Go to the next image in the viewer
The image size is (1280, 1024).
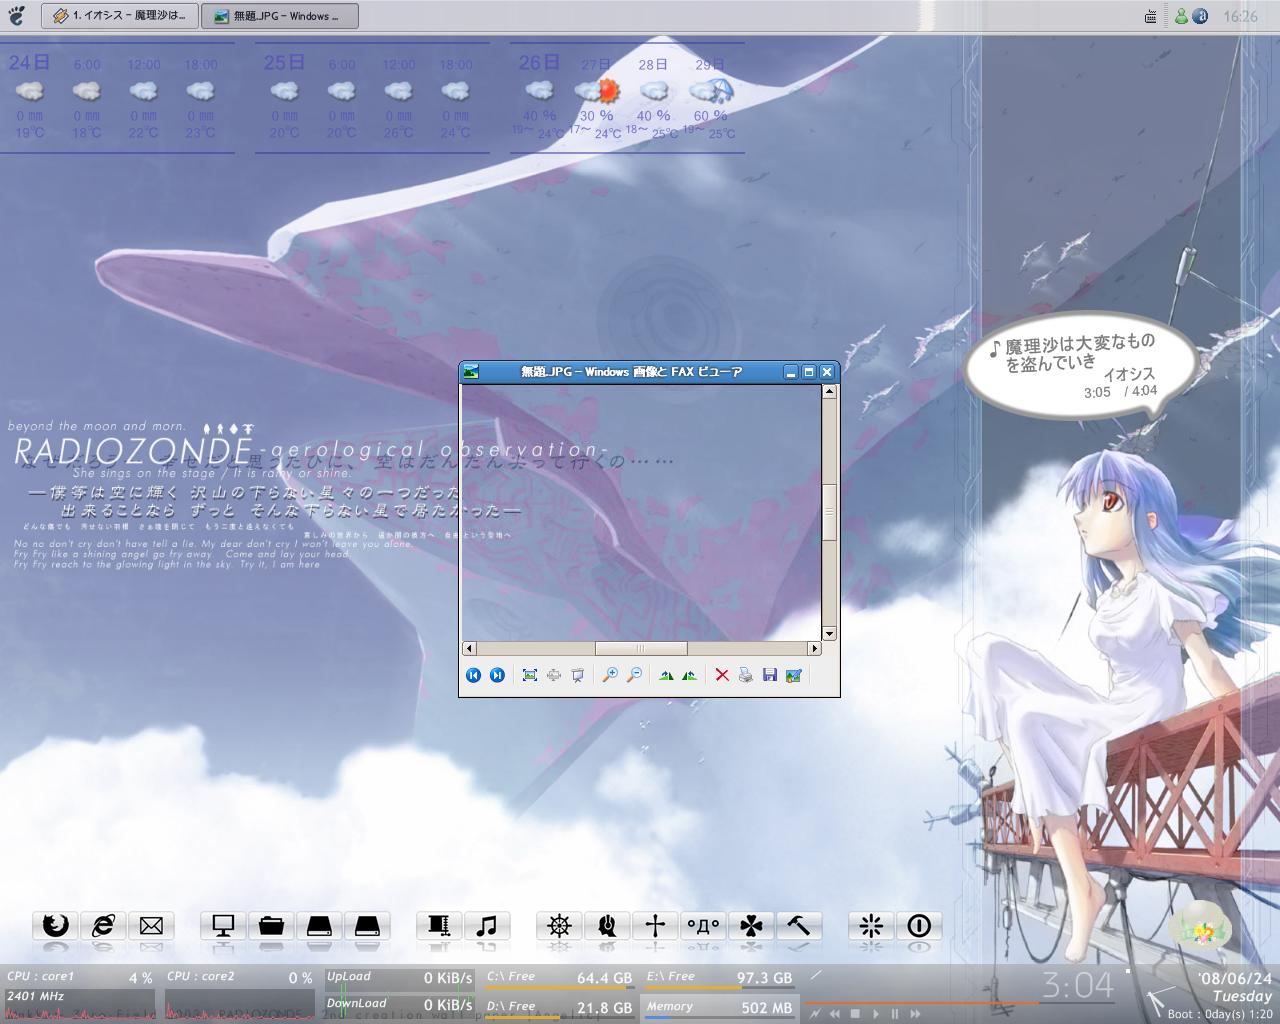(497, 675)
